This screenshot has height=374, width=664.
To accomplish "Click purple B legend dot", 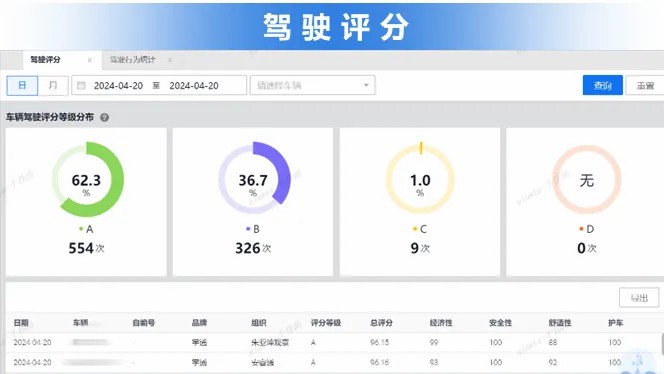I will coord(248,229).
